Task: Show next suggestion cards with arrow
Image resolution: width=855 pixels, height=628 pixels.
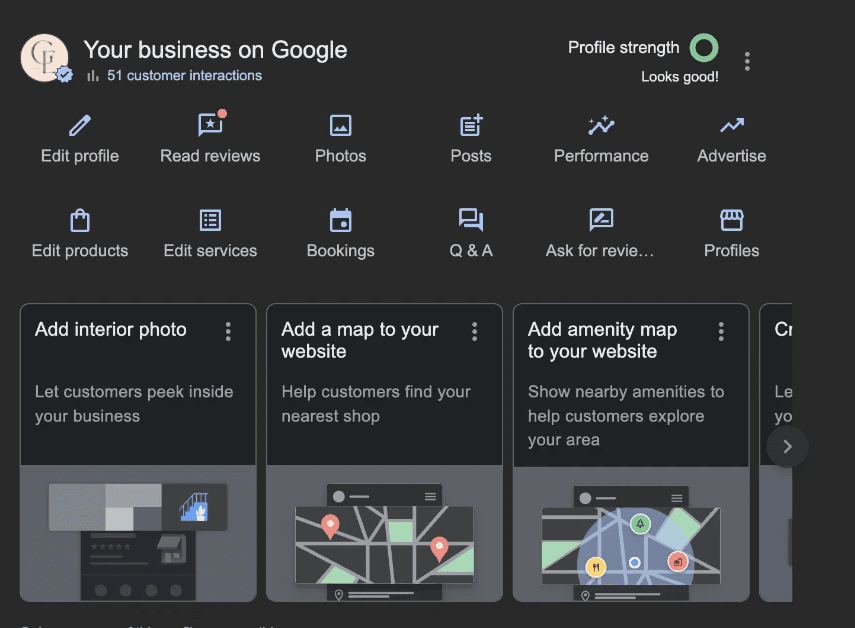Action: click(x=787, y=447)
